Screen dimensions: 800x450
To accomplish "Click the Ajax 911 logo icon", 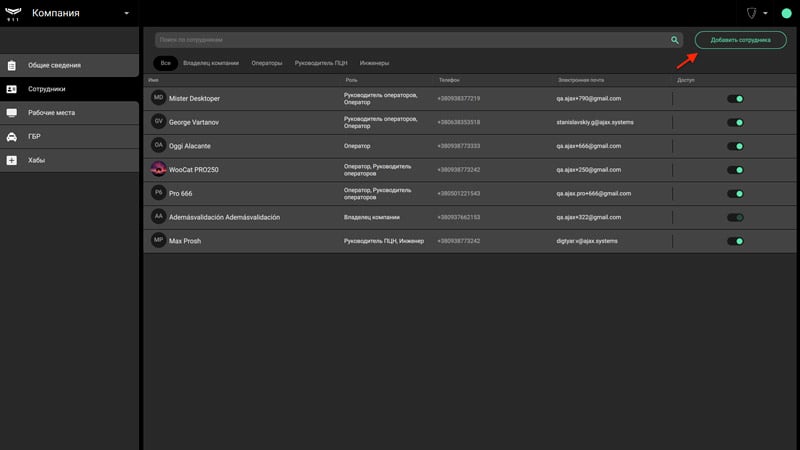I will coord(13,13).
